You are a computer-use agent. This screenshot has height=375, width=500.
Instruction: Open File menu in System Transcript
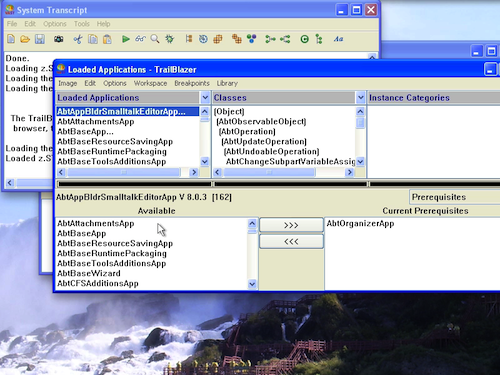pyautogui.click(x=12, y=24)
